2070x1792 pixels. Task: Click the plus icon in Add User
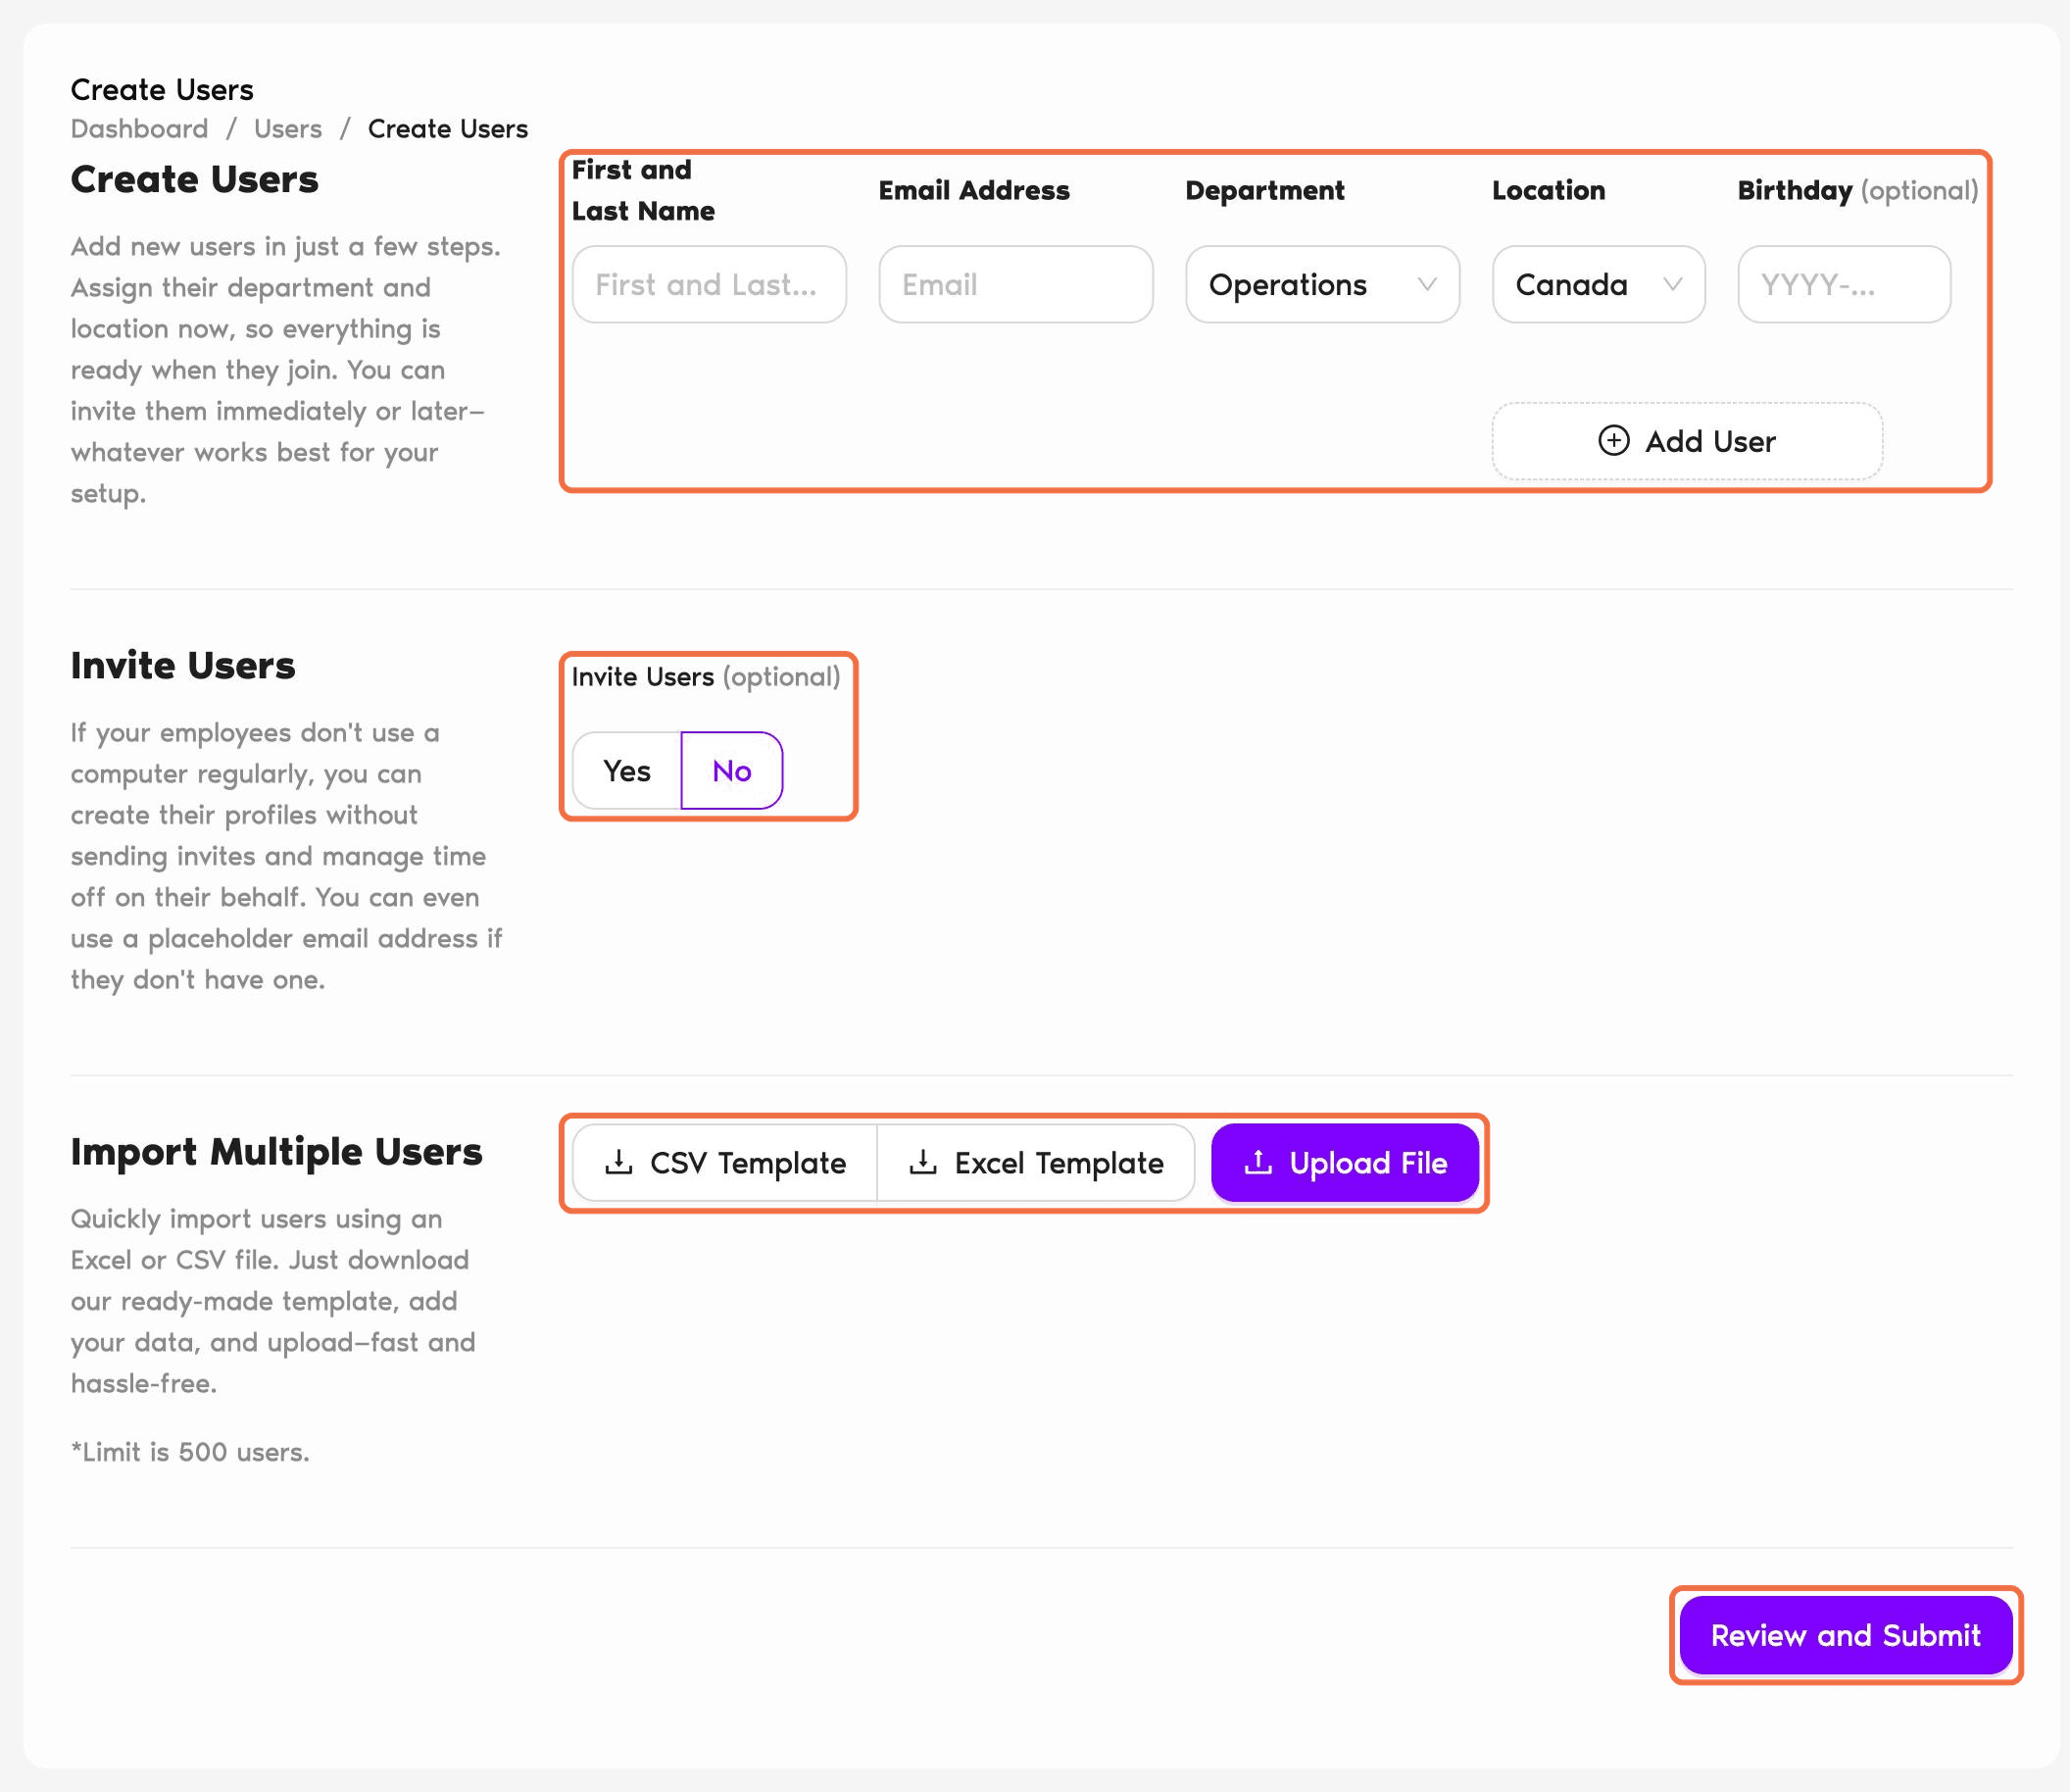point(1613,441)
